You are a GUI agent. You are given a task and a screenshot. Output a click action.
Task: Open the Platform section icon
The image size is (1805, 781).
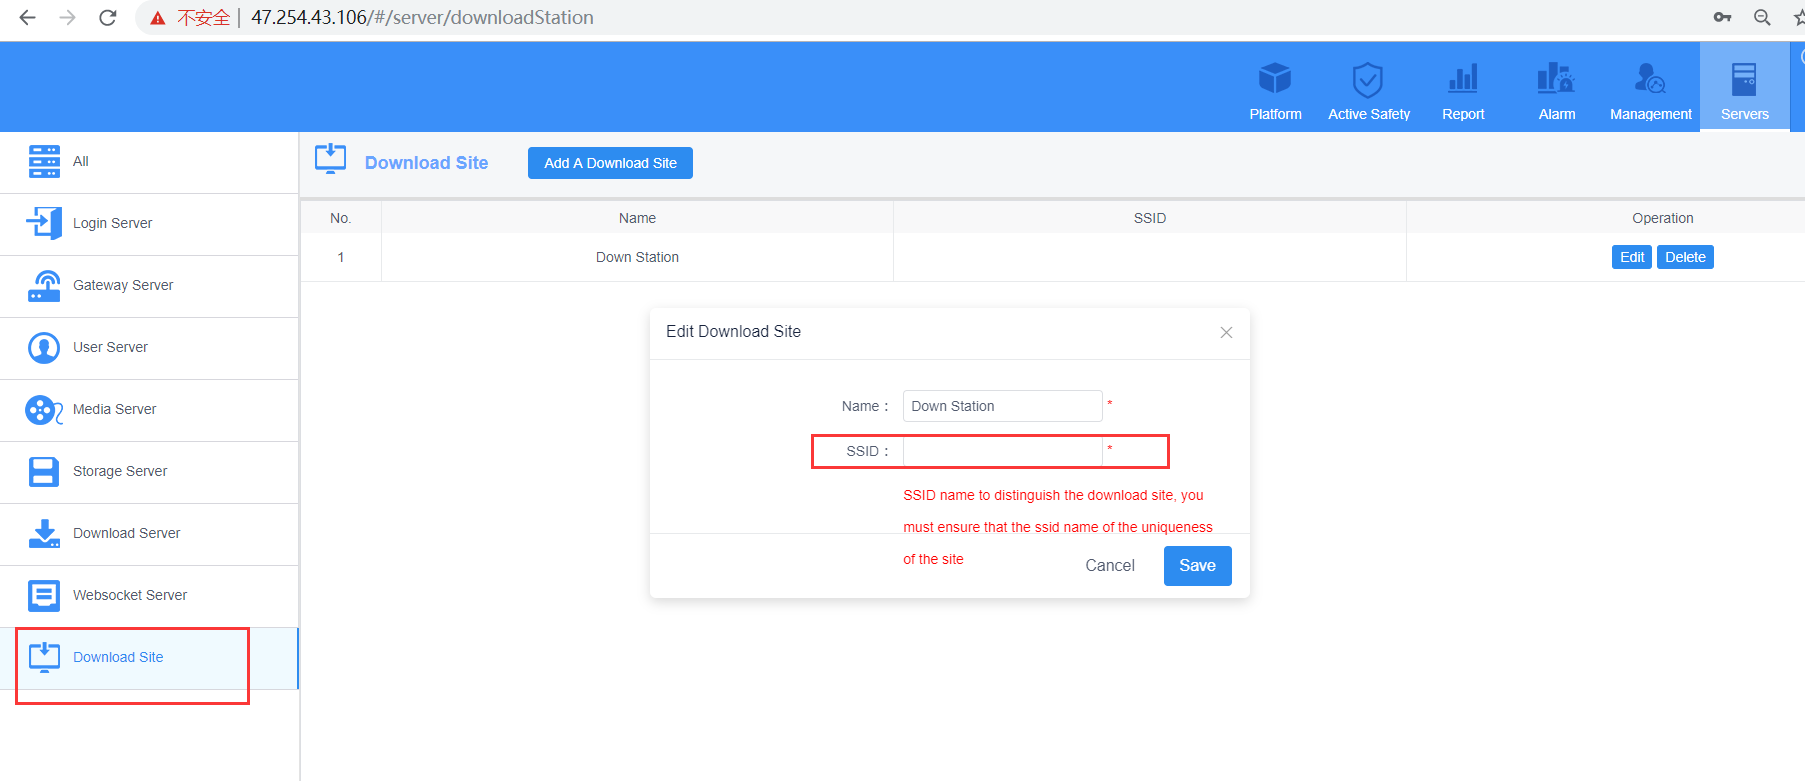click(x=1275, y=78)
